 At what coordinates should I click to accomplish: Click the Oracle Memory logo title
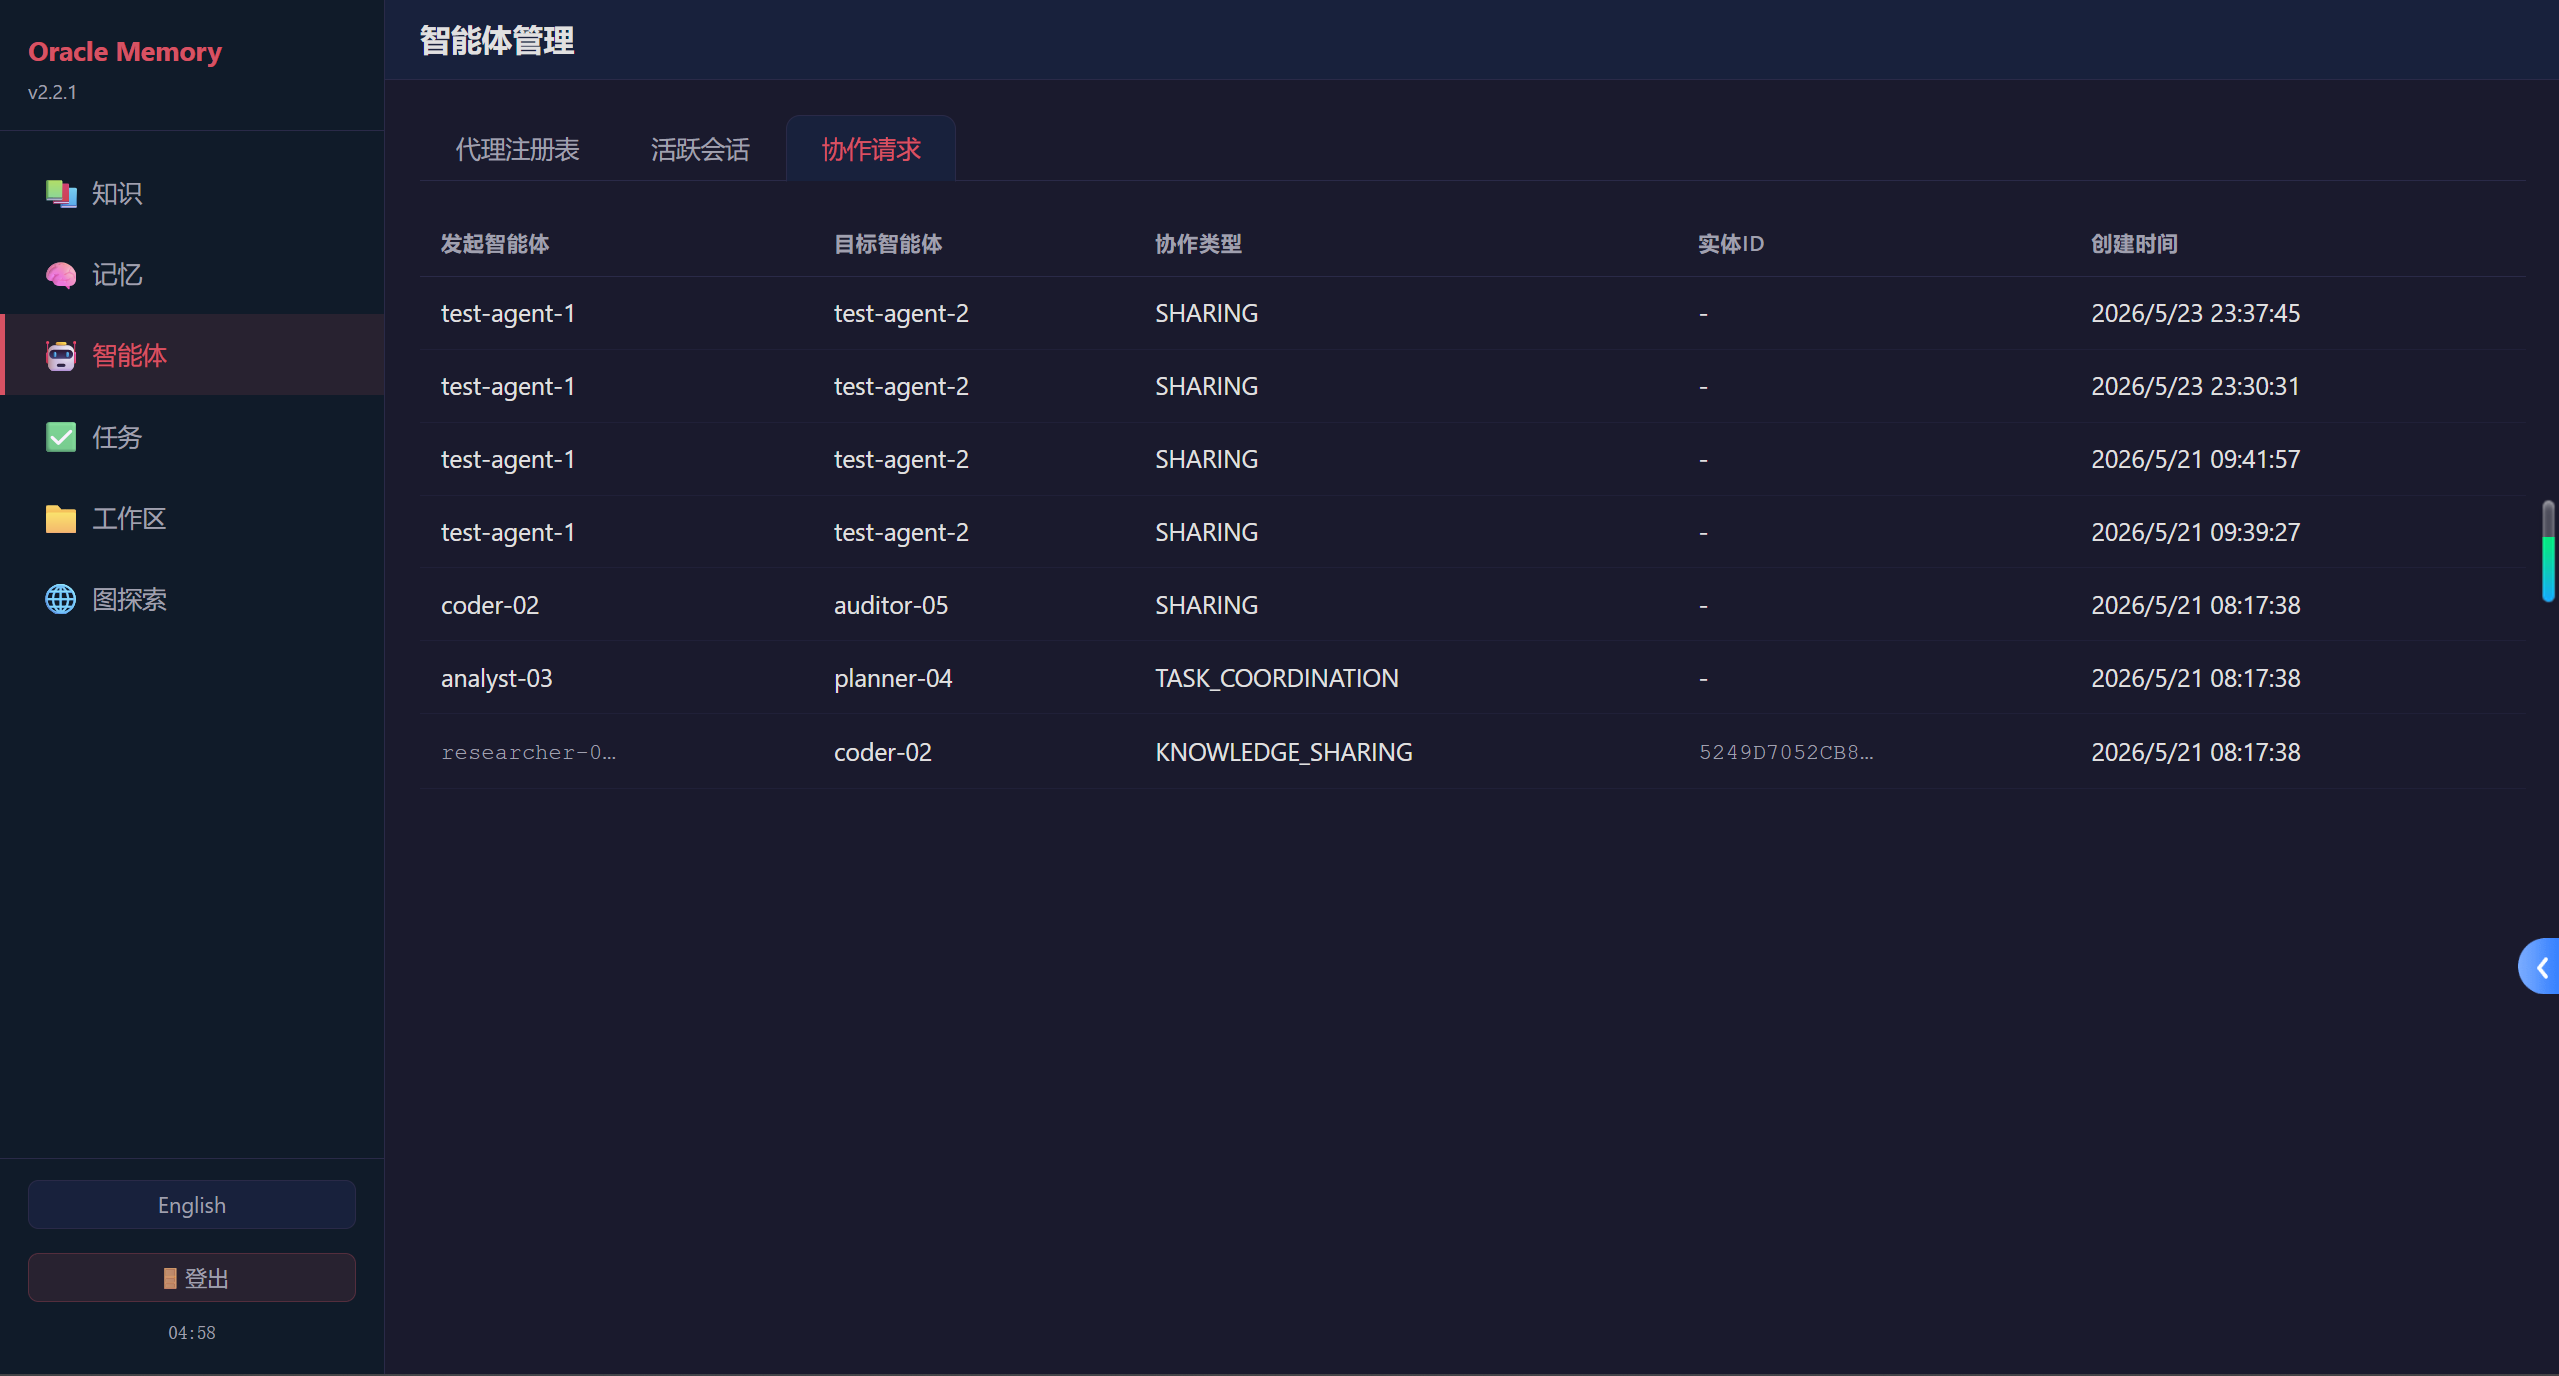(x=125, y=52)
